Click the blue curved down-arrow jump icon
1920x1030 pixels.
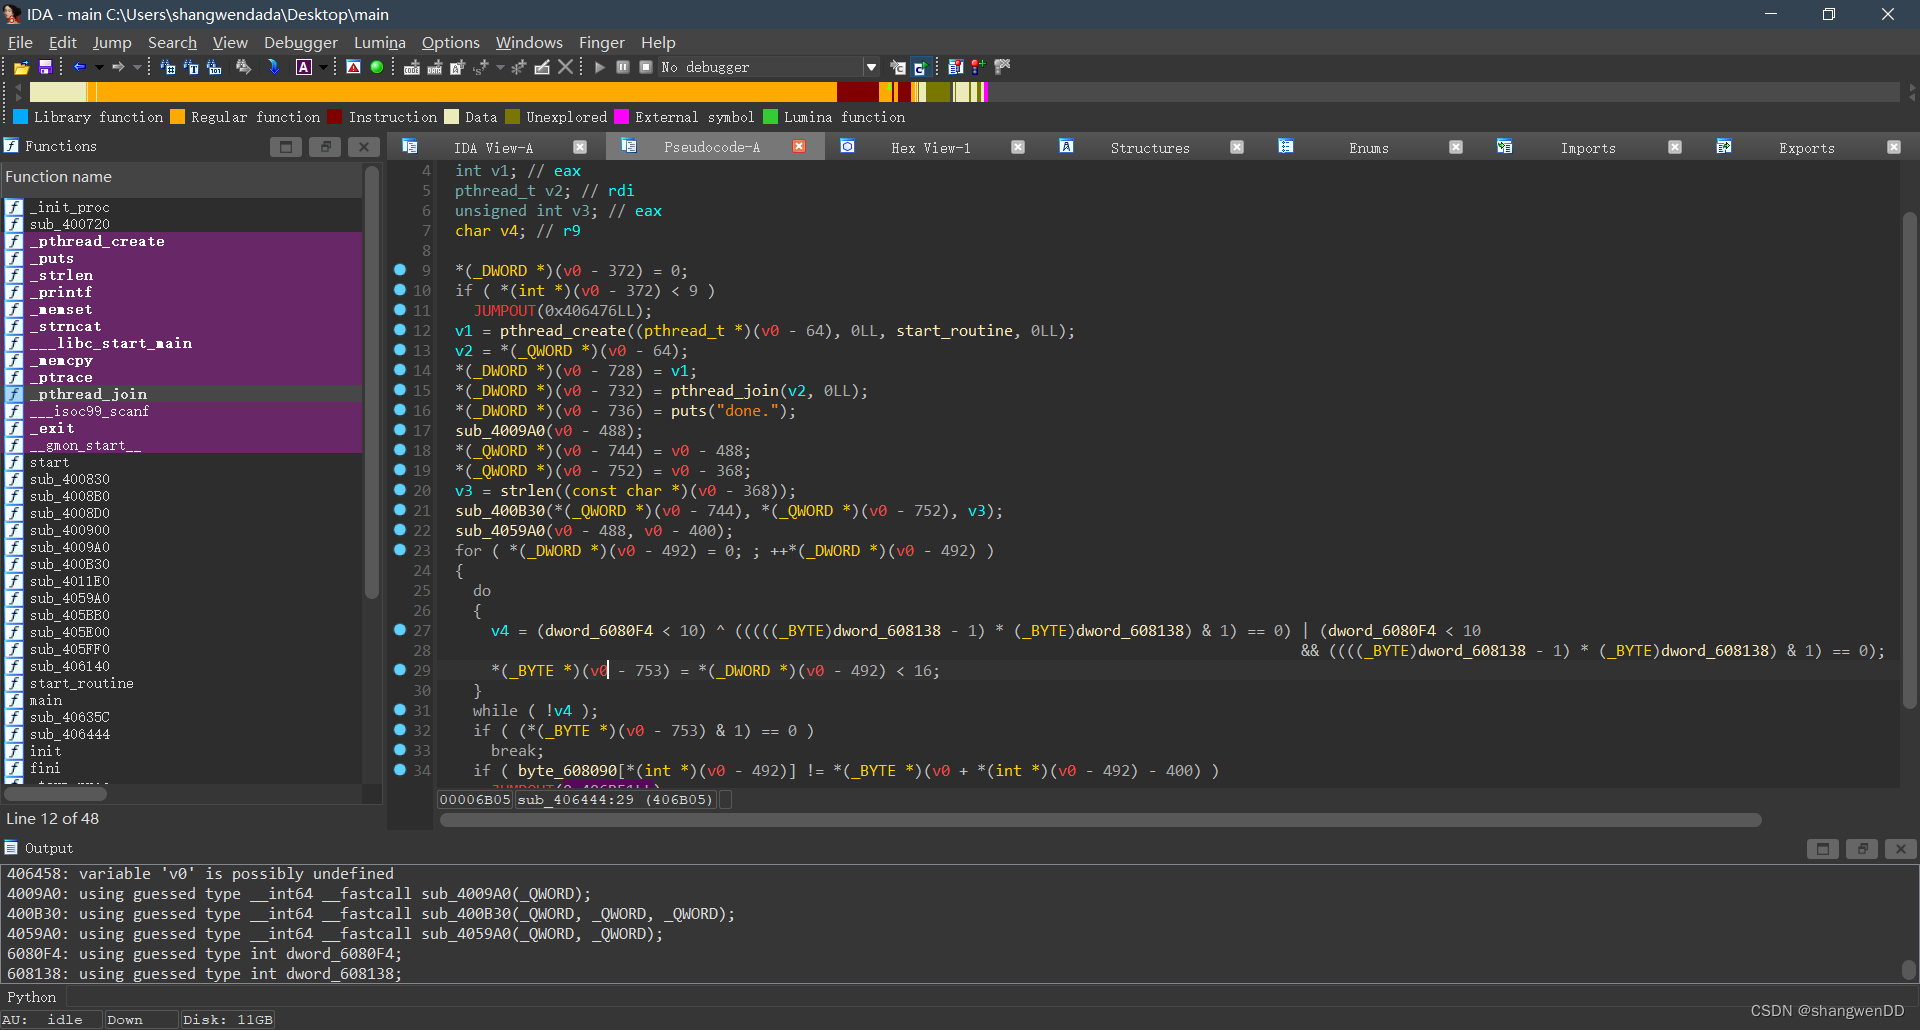point(273,67)
